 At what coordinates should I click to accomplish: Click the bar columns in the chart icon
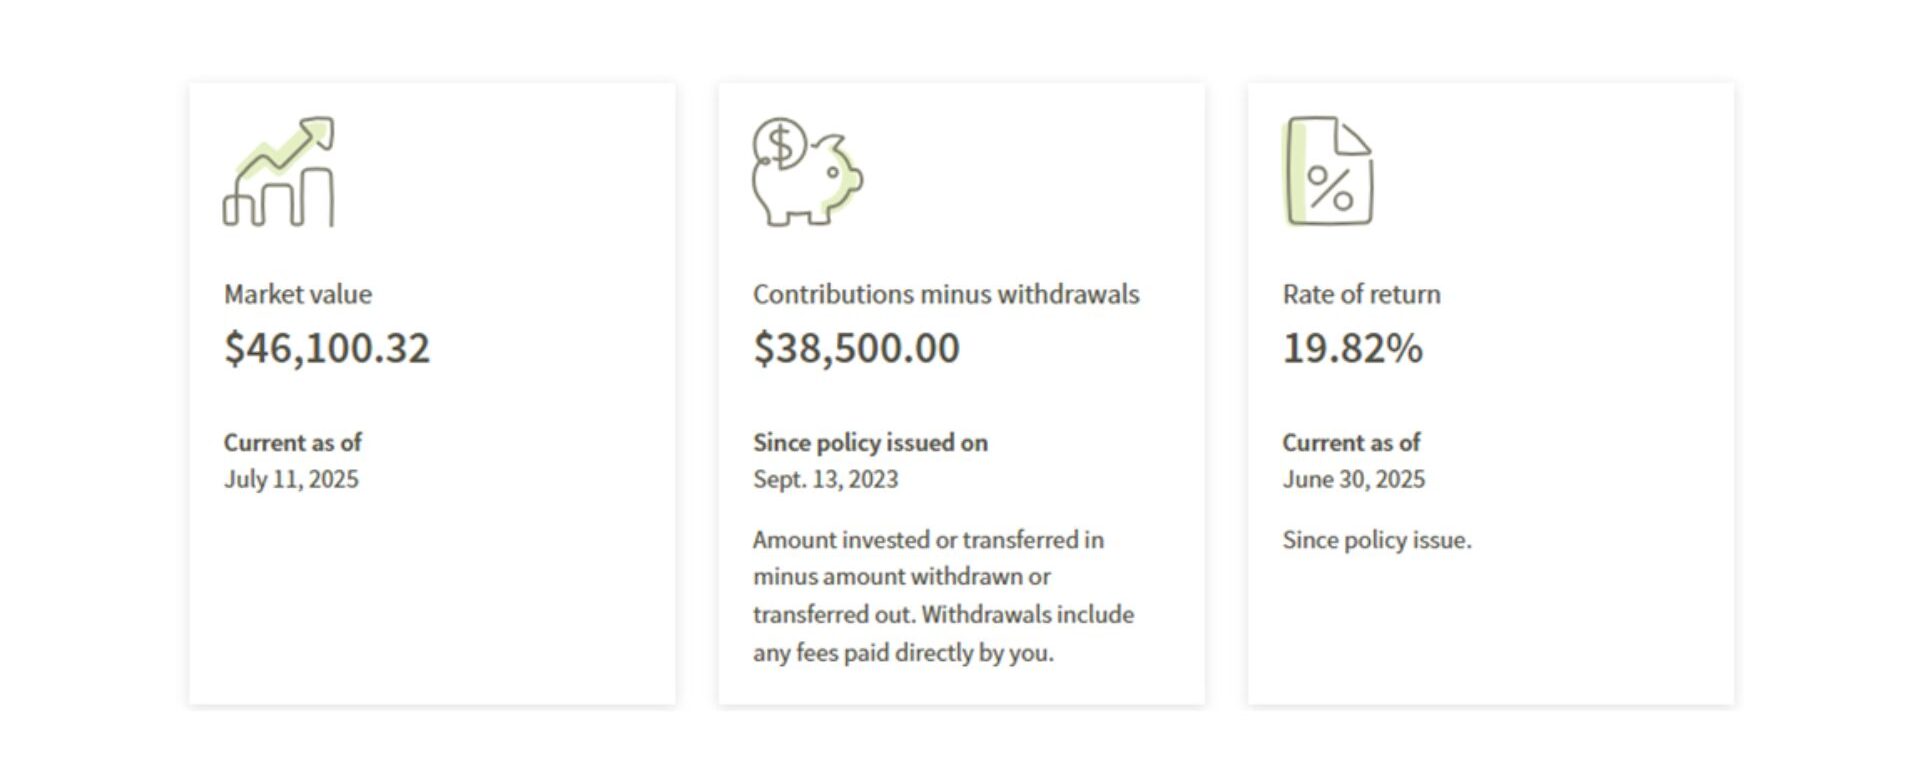pyautogui.click(x=279, y=197)
